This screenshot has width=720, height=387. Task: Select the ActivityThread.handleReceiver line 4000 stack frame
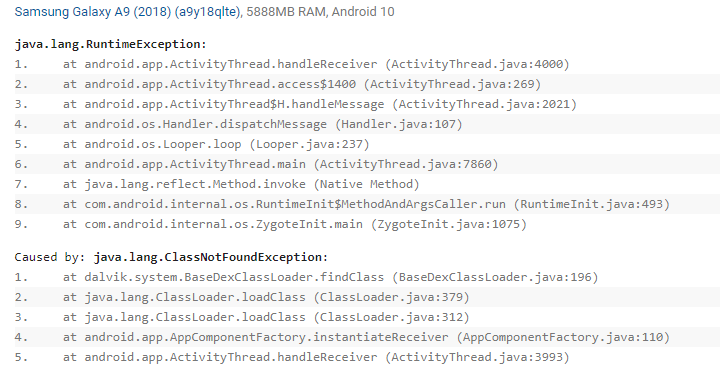tap(367, 64)
